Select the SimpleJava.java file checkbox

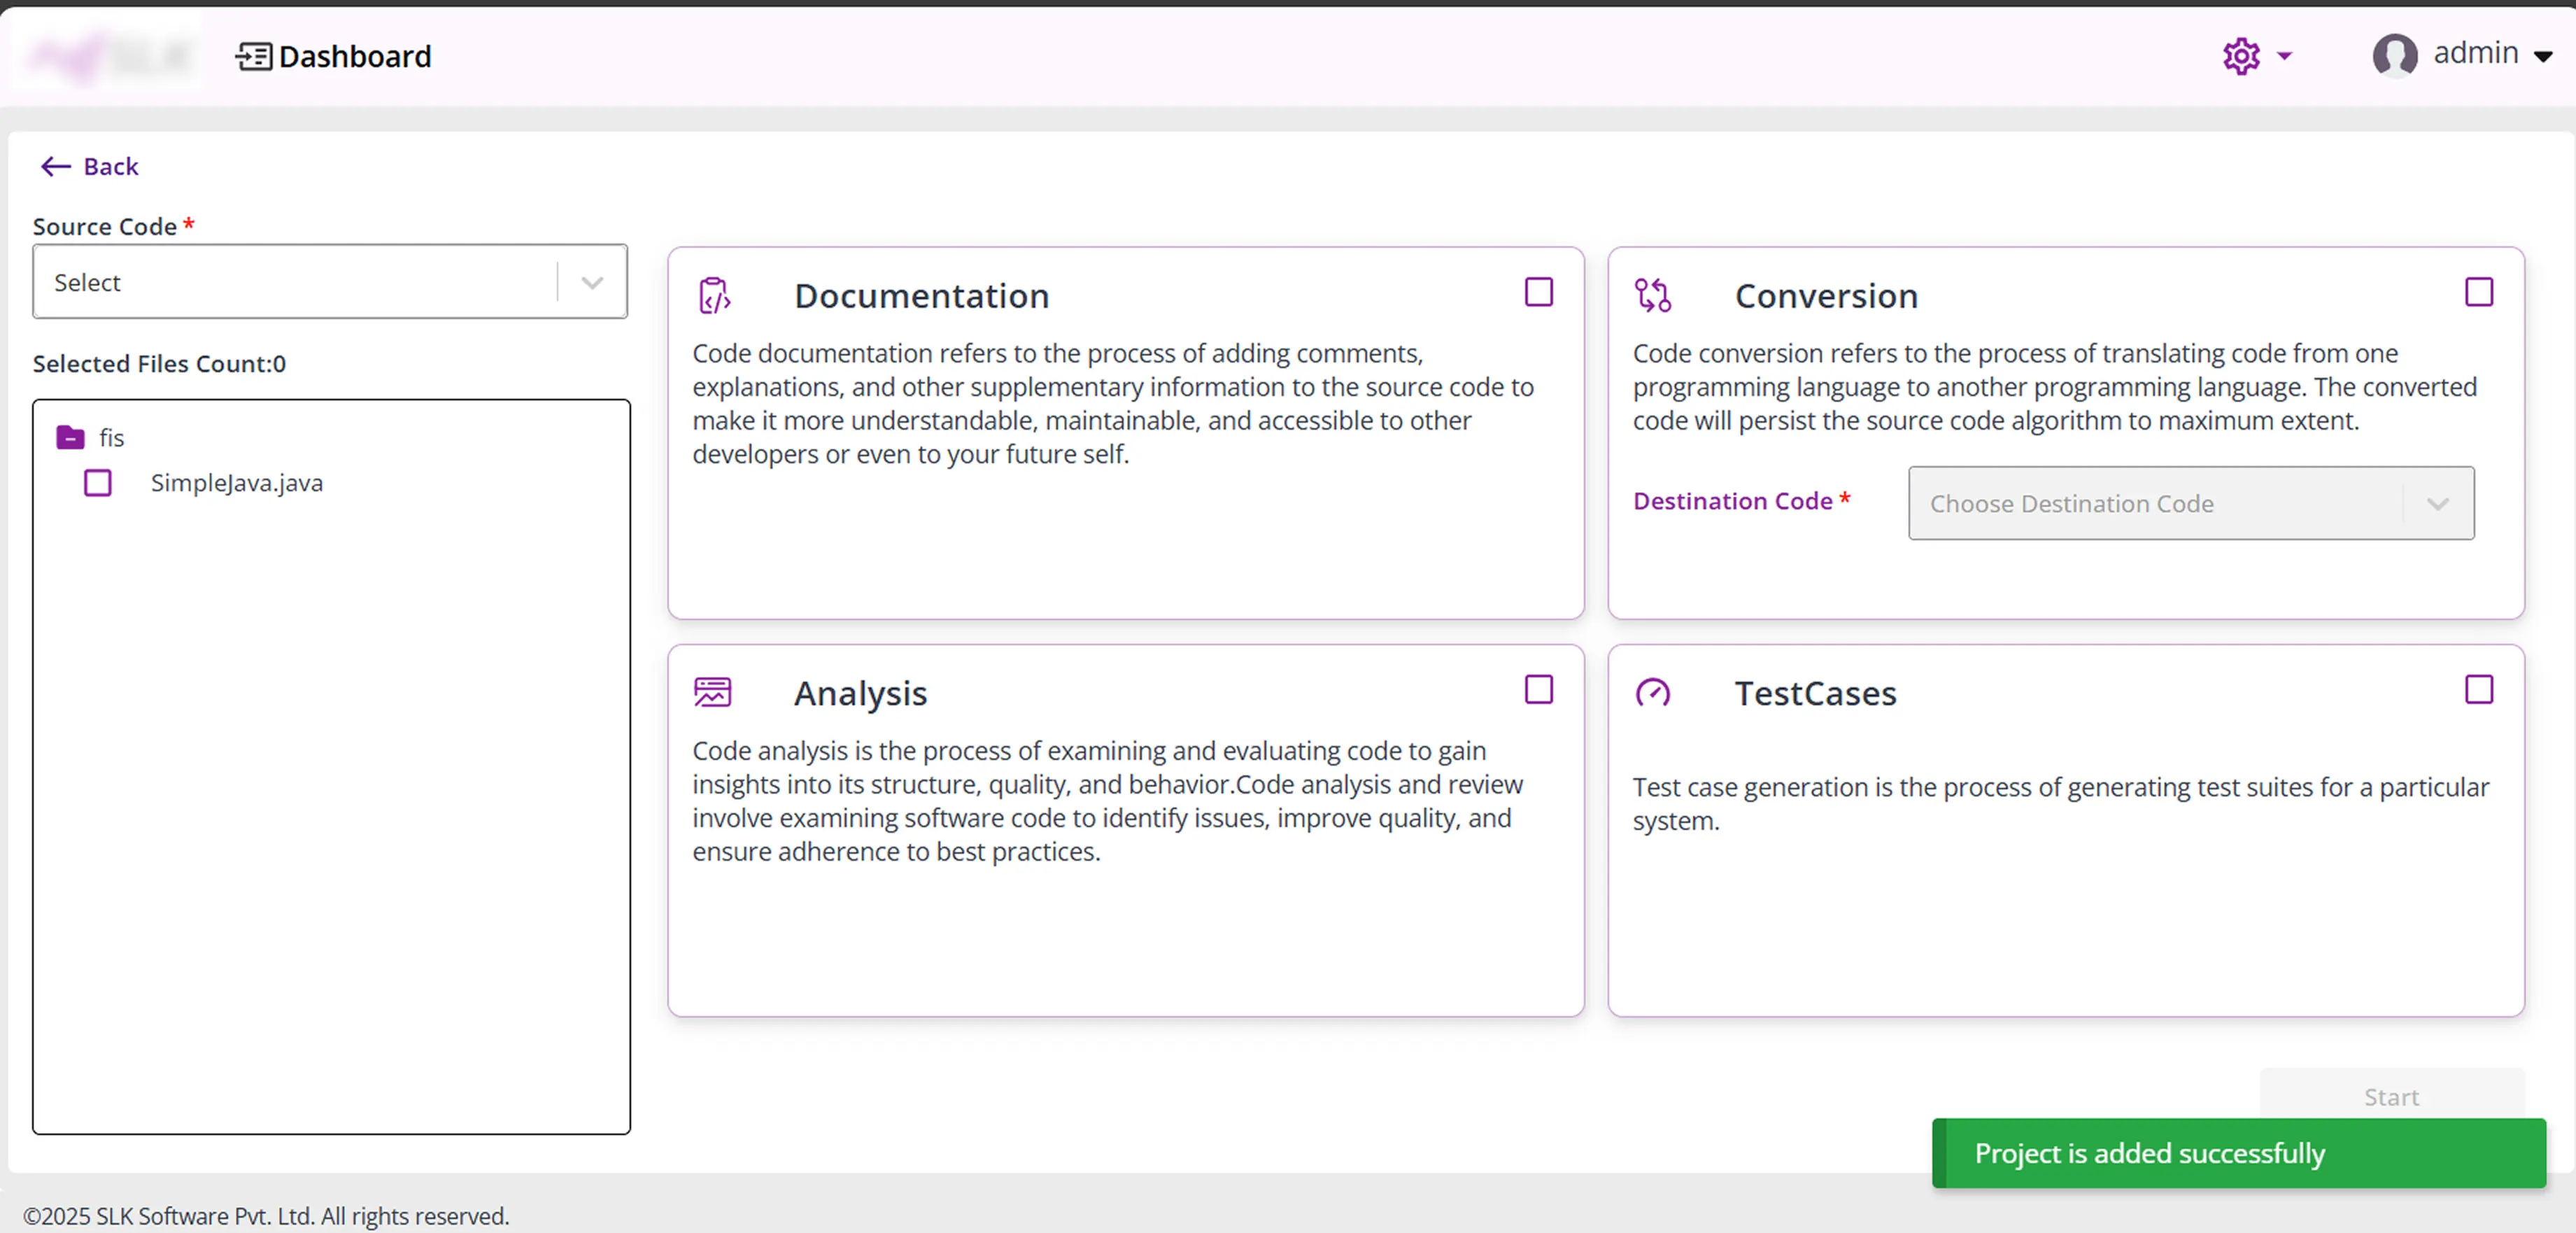point(97,482)
